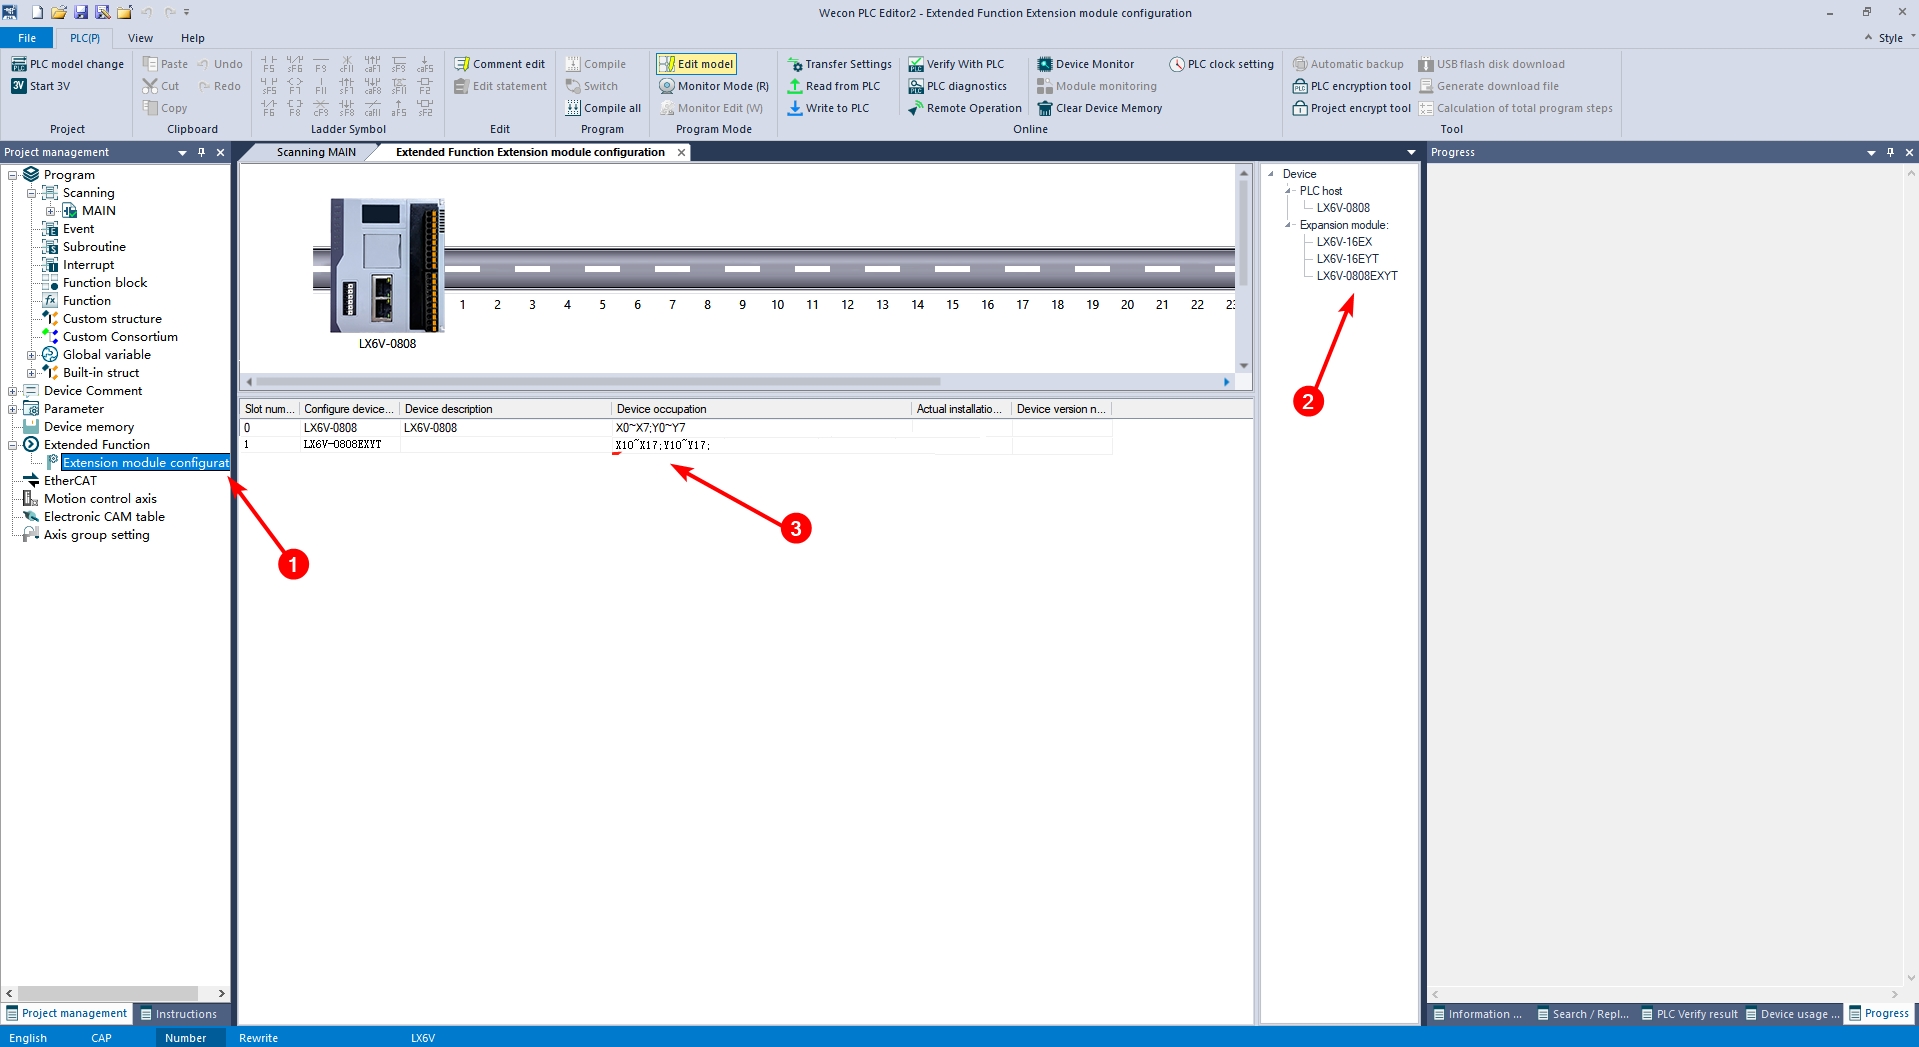Click the Start 3V icon
Viewport: 1919px width, 1047px height.
19,86
